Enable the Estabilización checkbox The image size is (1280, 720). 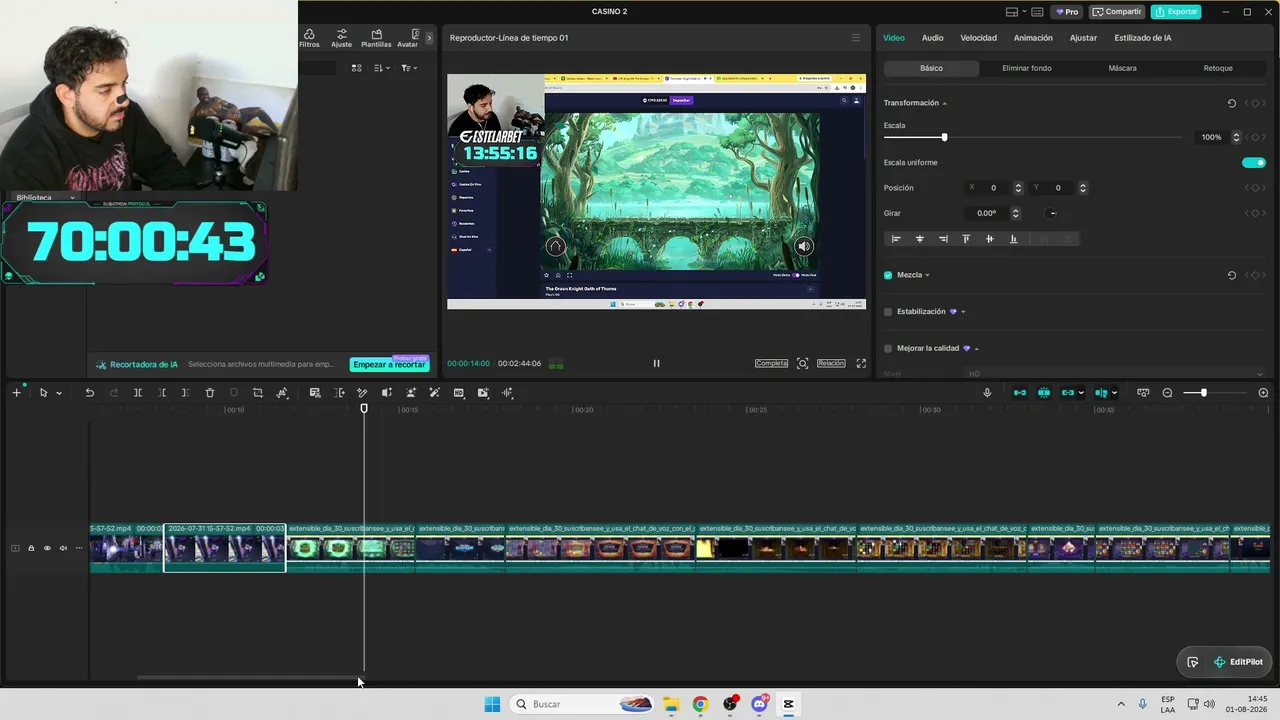pos(888,312)
